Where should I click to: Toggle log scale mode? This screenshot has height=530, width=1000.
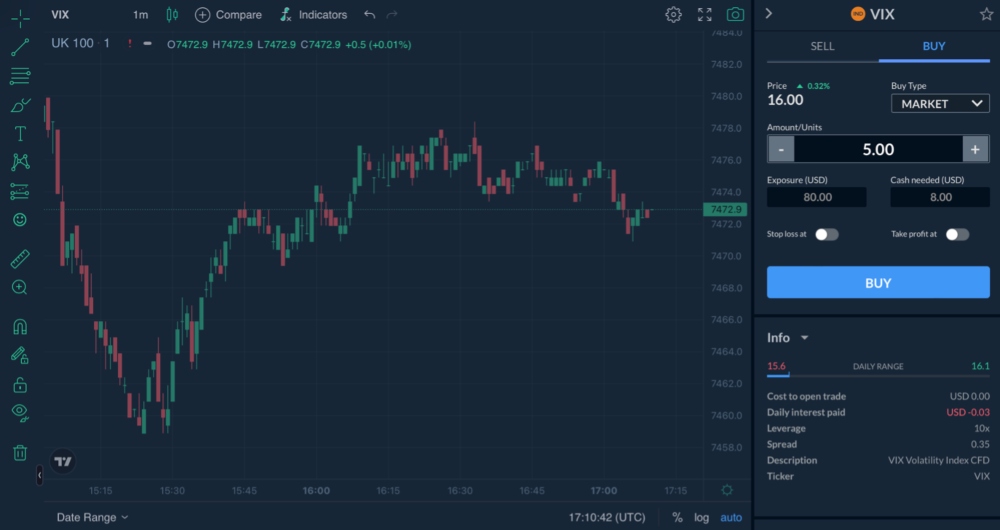[x=702, y=517]
